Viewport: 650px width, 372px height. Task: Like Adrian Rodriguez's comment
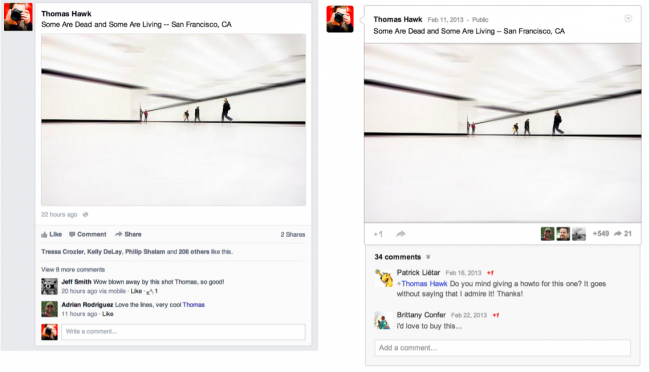click(108, 314)
